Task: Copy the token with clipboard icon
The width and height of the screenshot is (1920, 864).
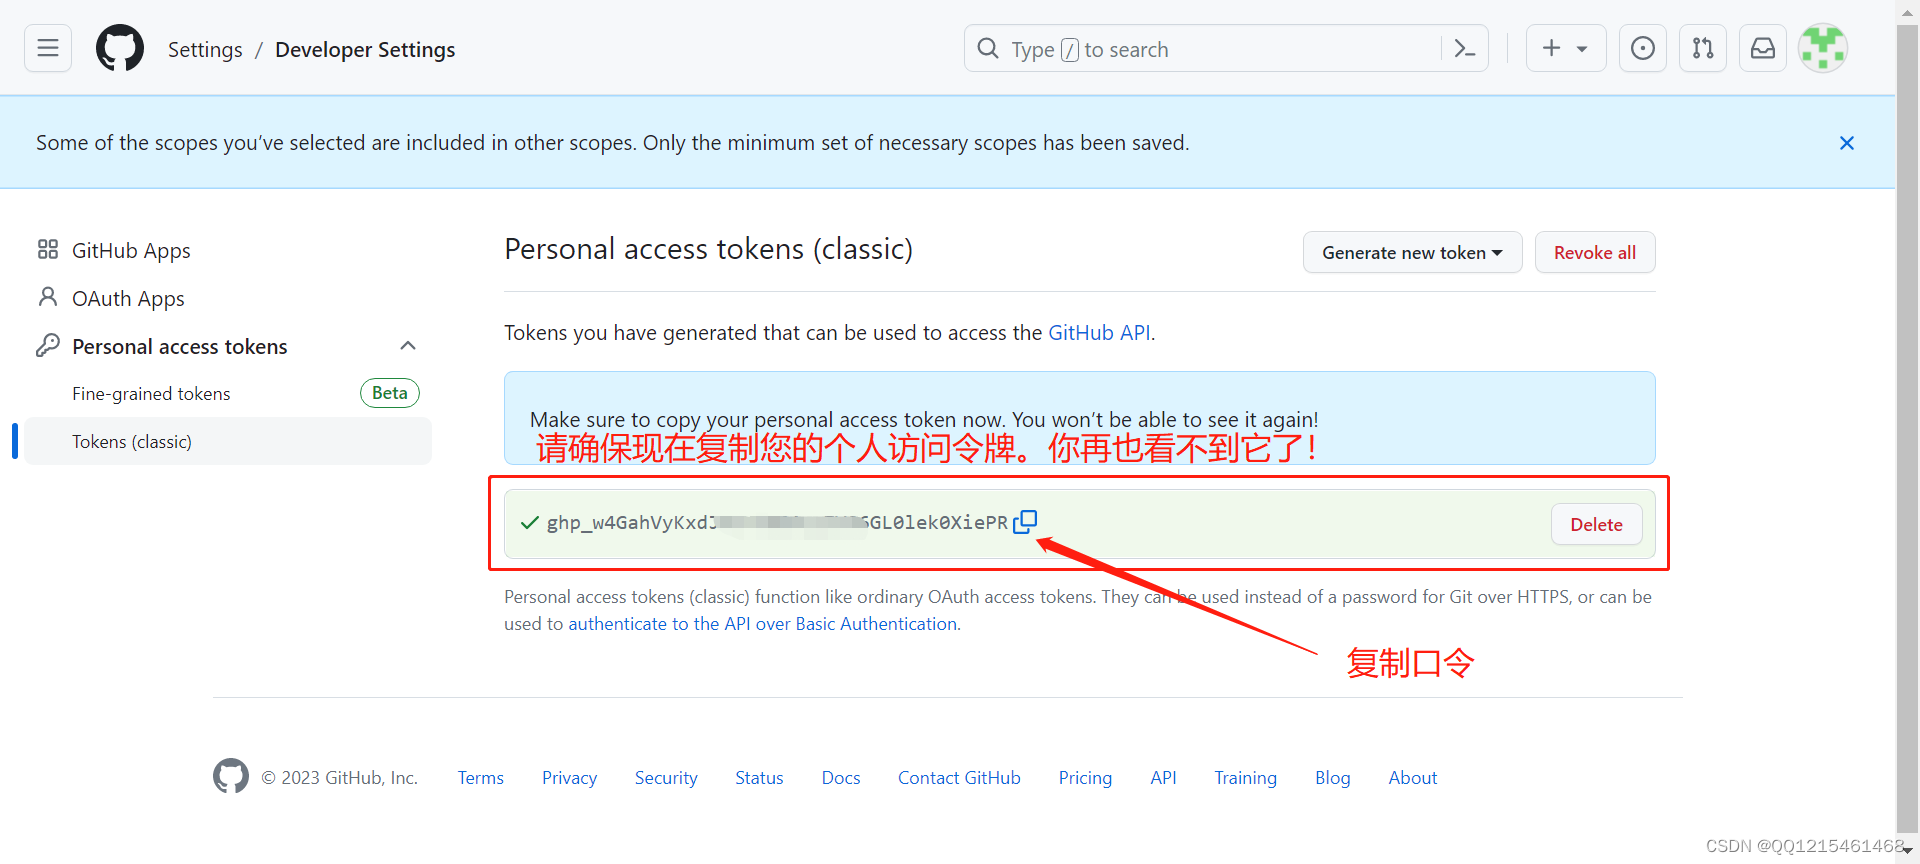Action: coord(1025,522)
